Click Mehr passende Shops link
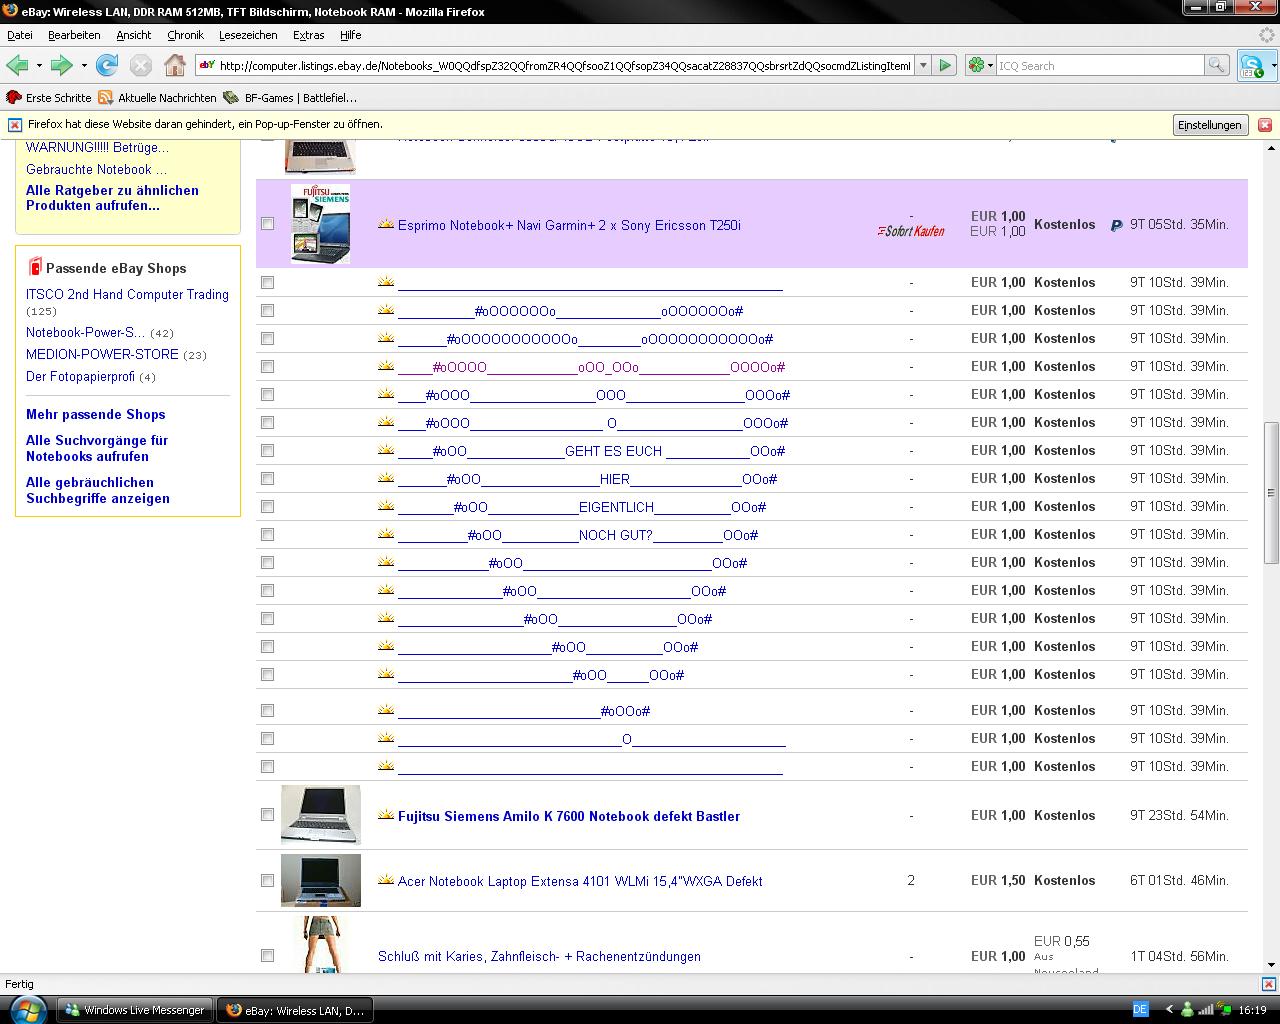The width and height of the screenshot is (1280, 1024). [x=96, y=414]
